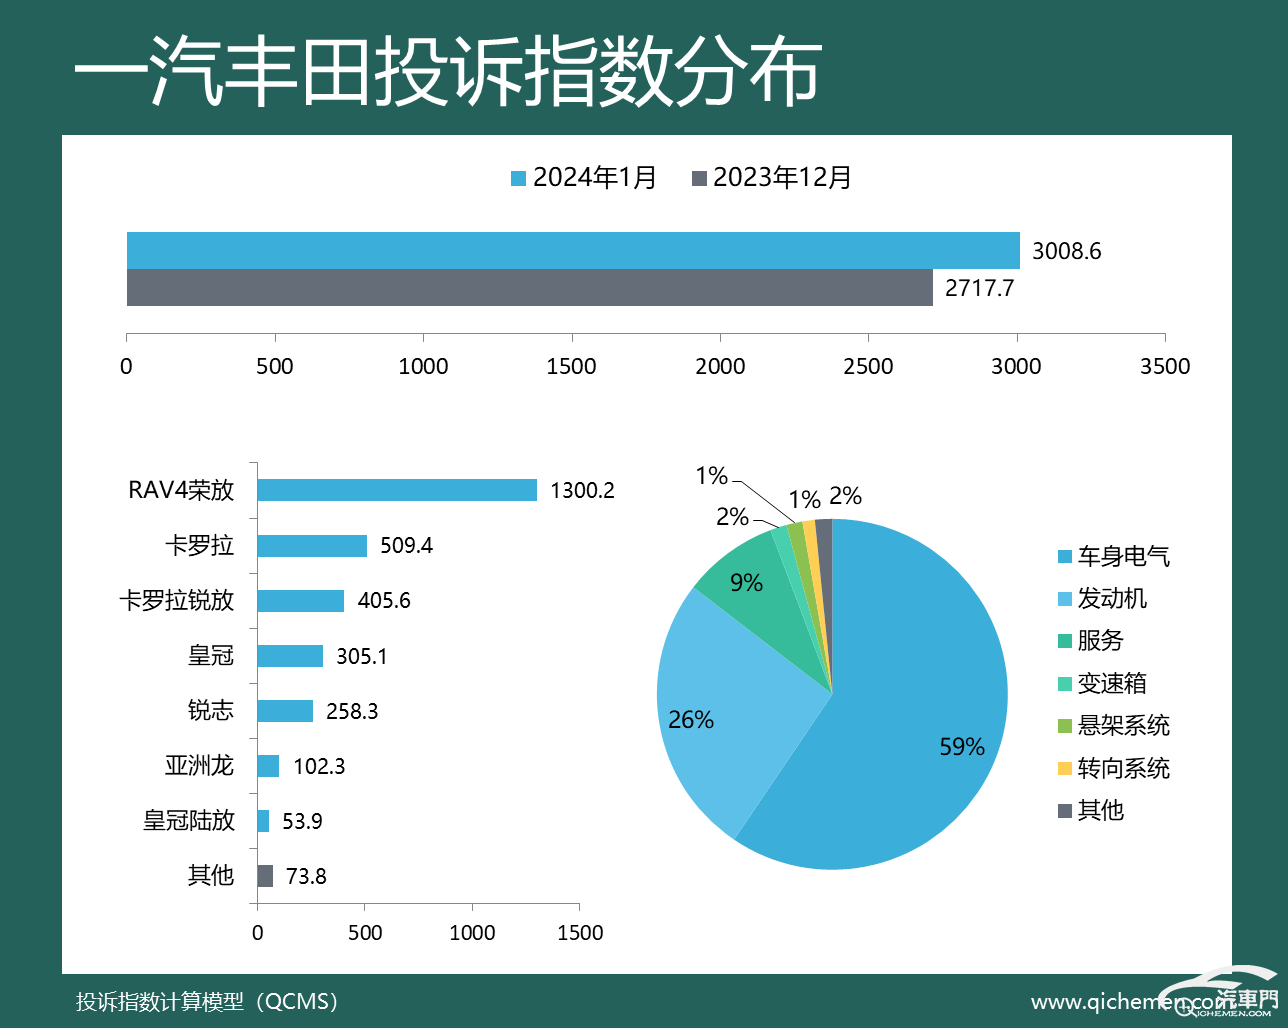Click the value label 3008.6
This screenshot has width=1288, height=1028.
(1066, 251)
